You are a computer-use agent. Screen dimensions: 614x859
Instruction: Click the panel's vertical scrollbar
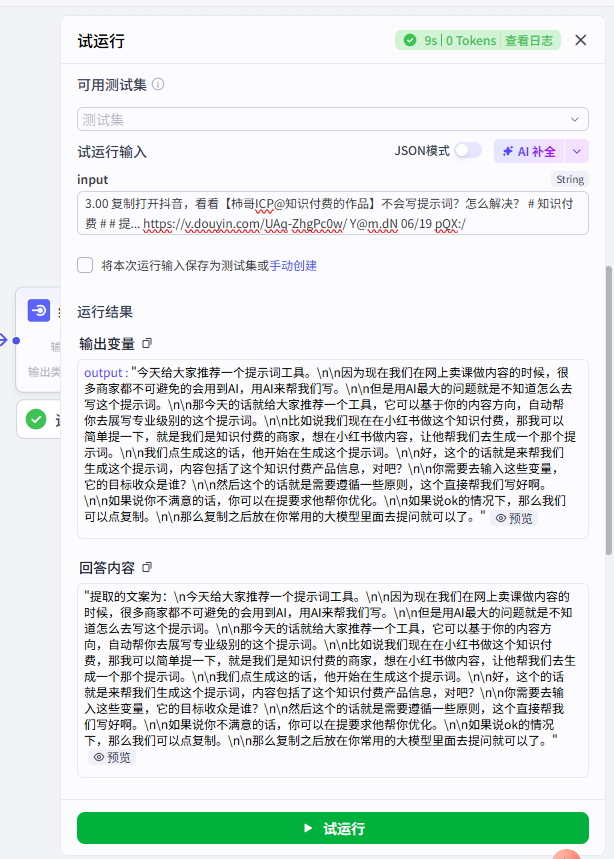click(x=609, y=400)
